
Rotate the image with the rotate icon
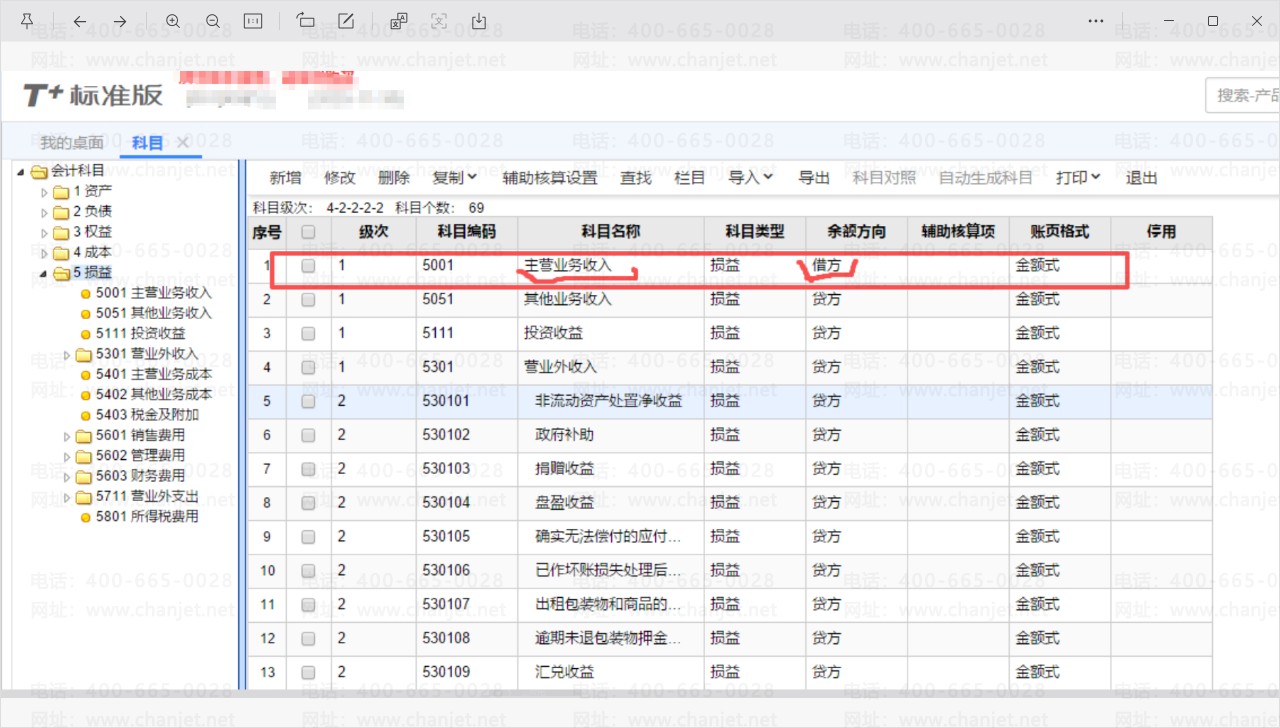pos(306,21)
